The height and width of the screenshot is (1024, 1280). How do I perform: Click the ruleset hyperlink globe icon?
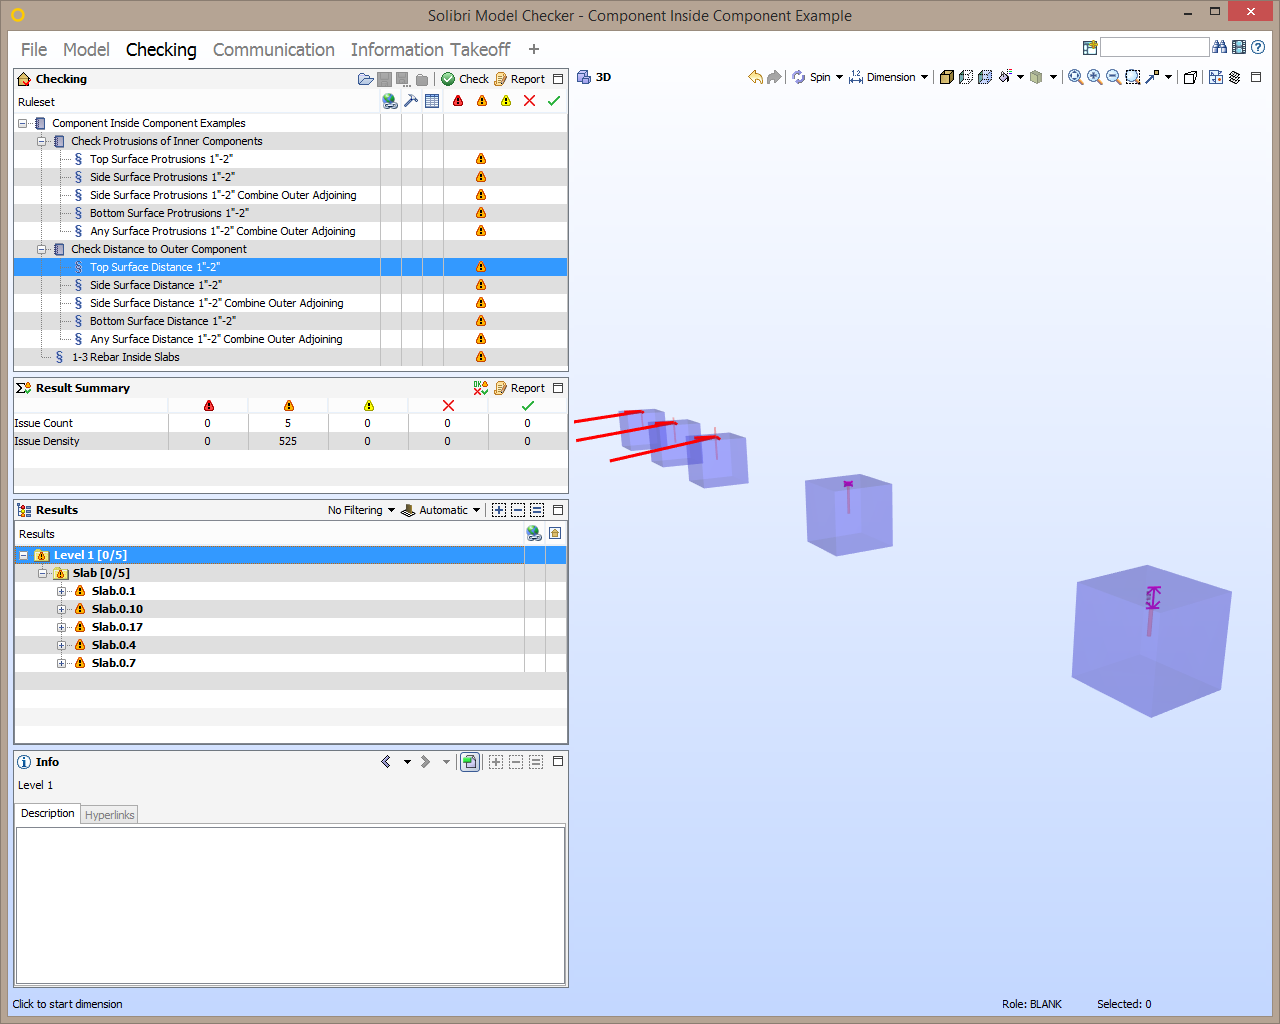pos(390,101)
